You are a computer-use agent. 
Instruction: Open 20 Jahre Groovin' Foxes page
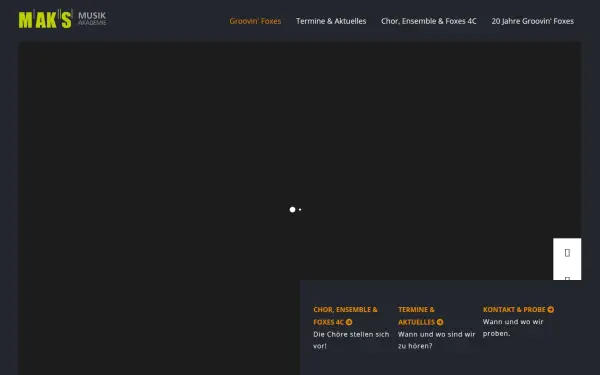click(533, 21)
